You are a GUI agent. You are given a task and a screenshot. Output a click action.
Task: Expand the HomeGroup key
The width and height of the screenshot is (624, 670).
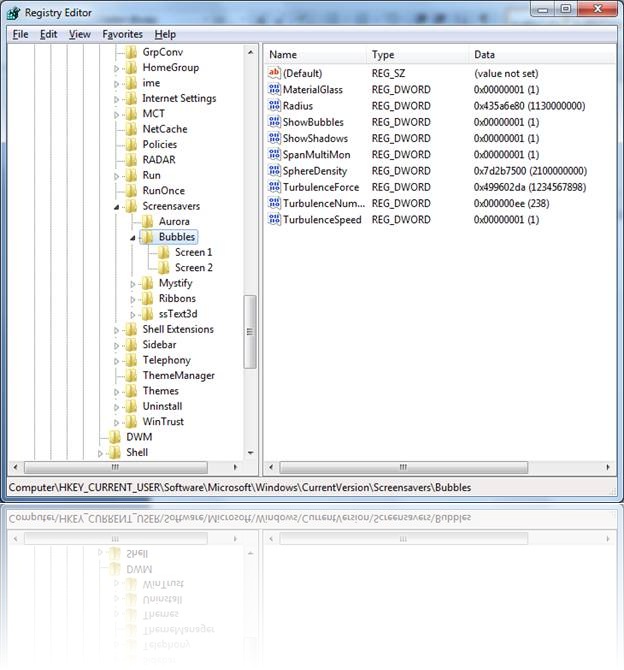pos(116,68)
